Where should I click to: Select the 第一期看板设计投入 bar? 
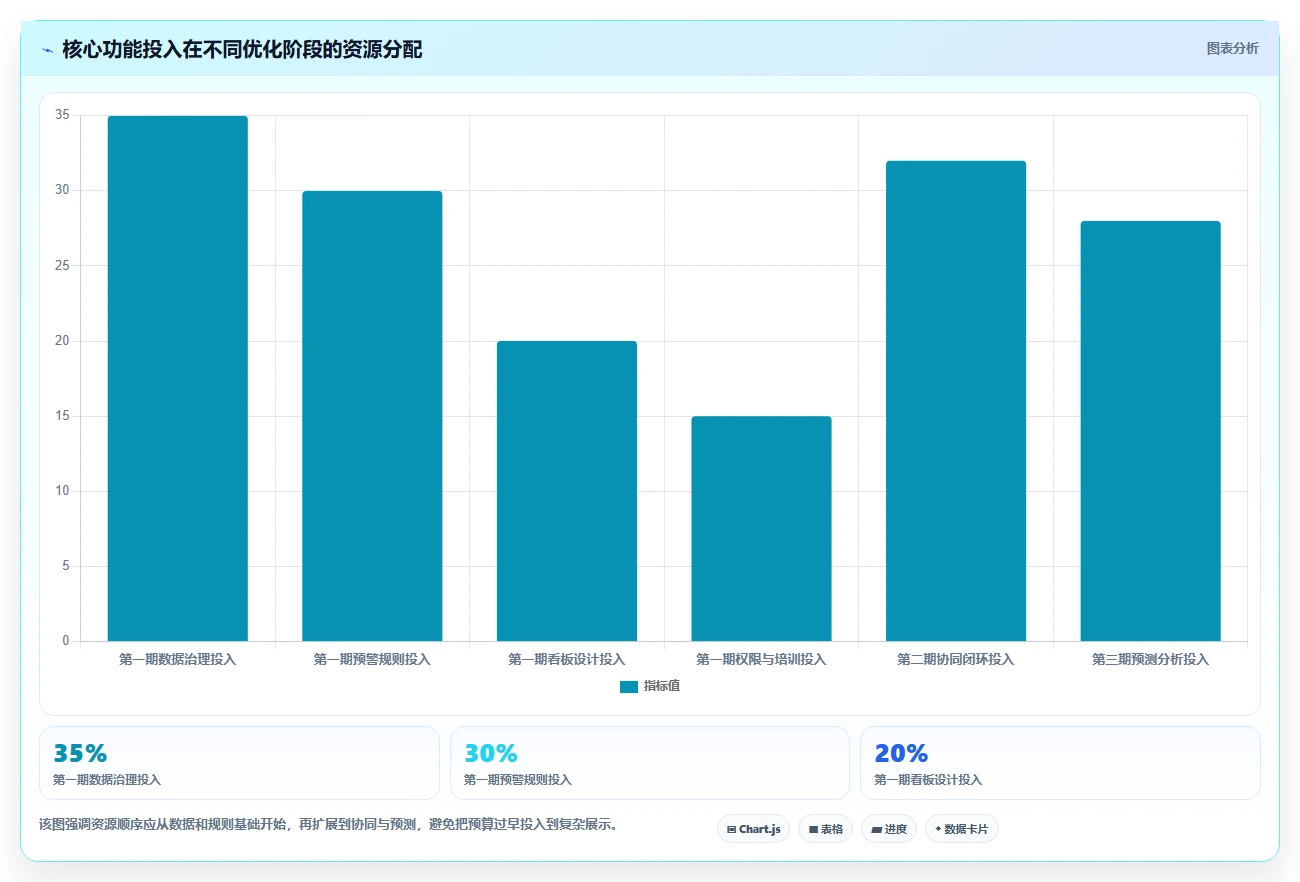(x=567, y=491)
